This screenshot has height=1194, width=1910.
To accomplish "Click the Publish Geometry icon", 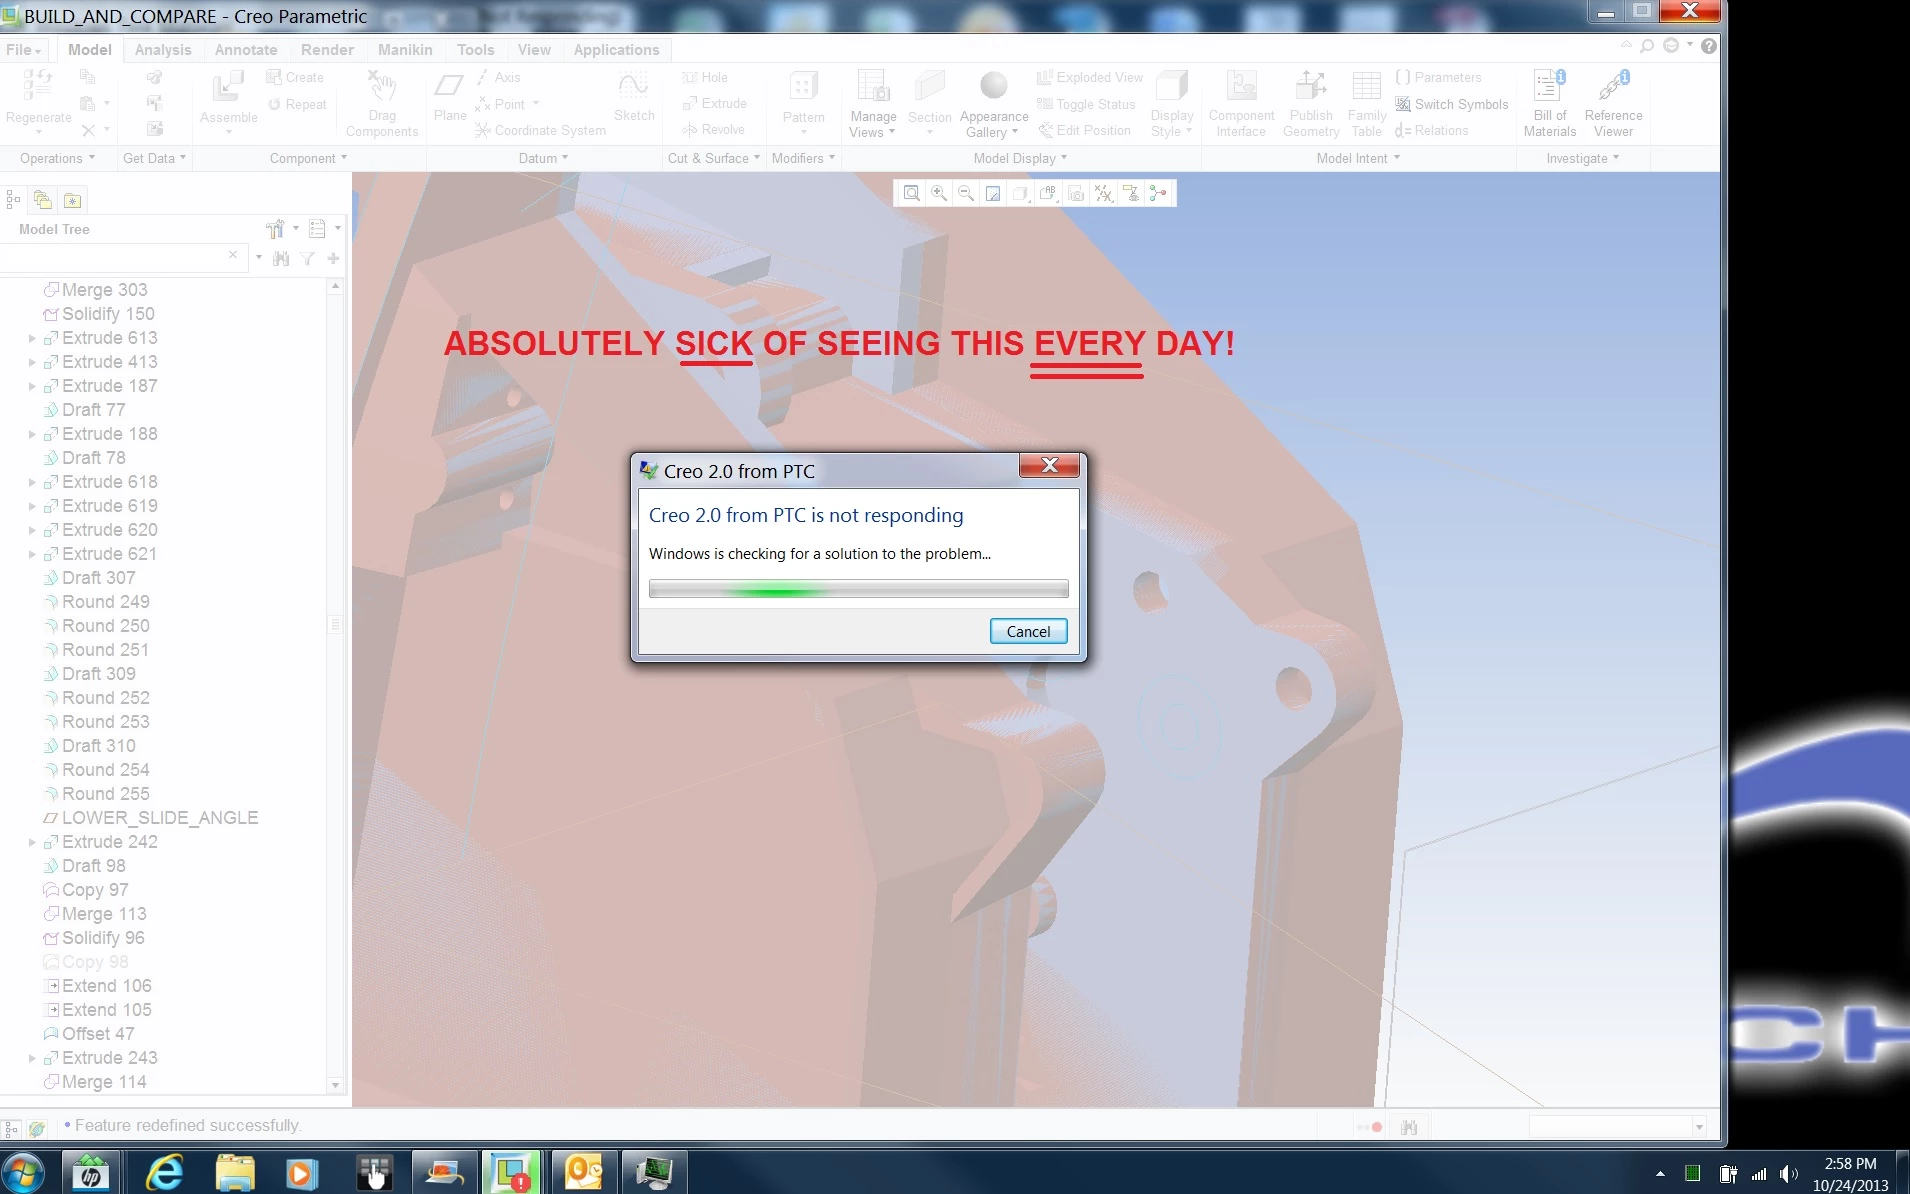I will tap(1310, 86).
